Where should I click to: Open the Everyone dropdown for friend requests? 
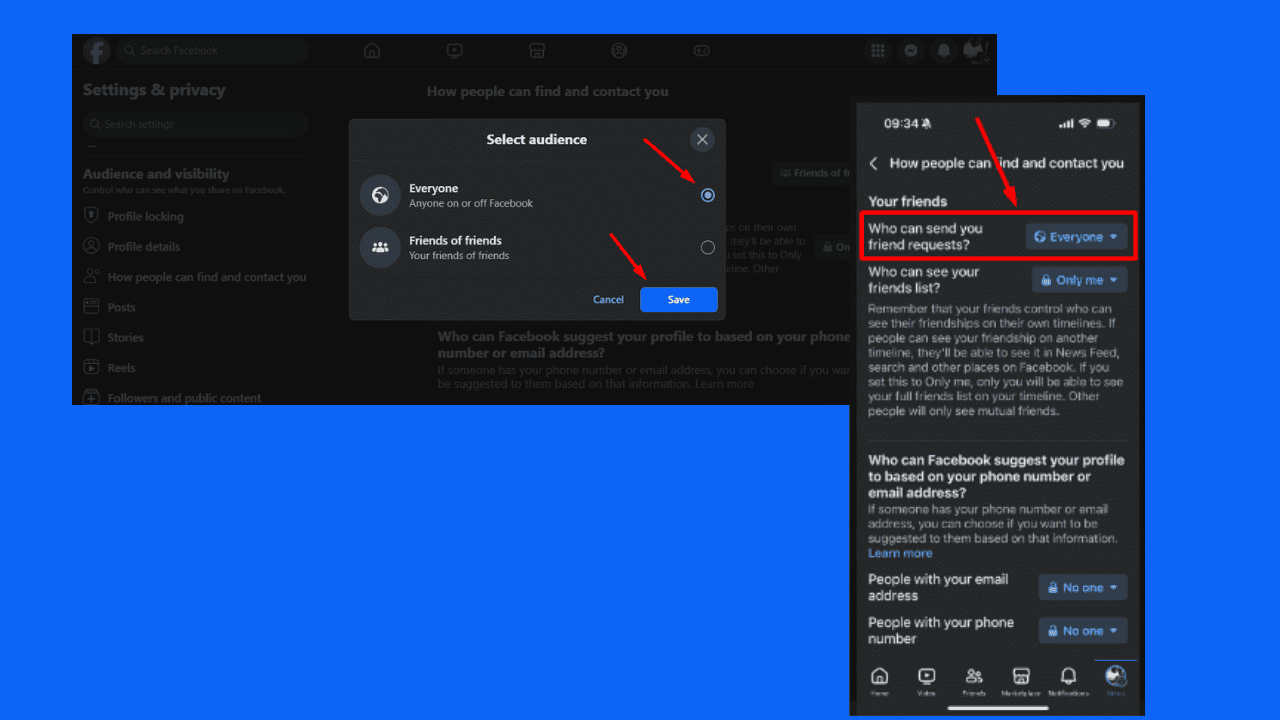1076,237
